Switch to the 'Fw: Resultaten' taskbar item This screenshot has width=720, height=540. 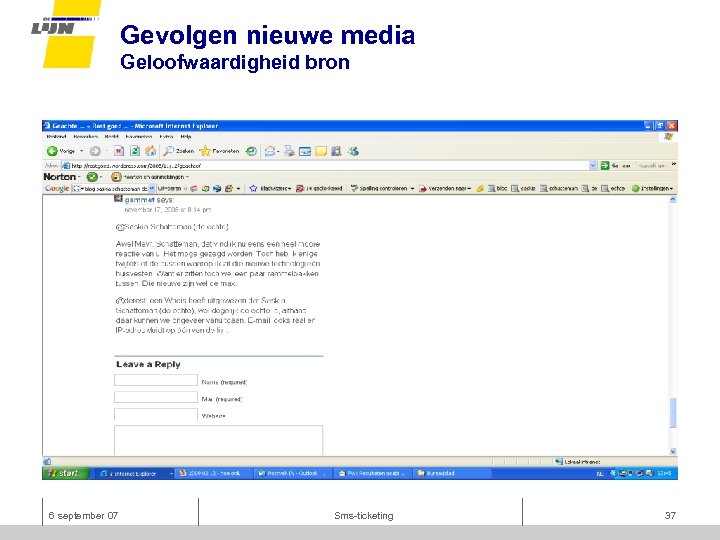[x=372, y=473]
